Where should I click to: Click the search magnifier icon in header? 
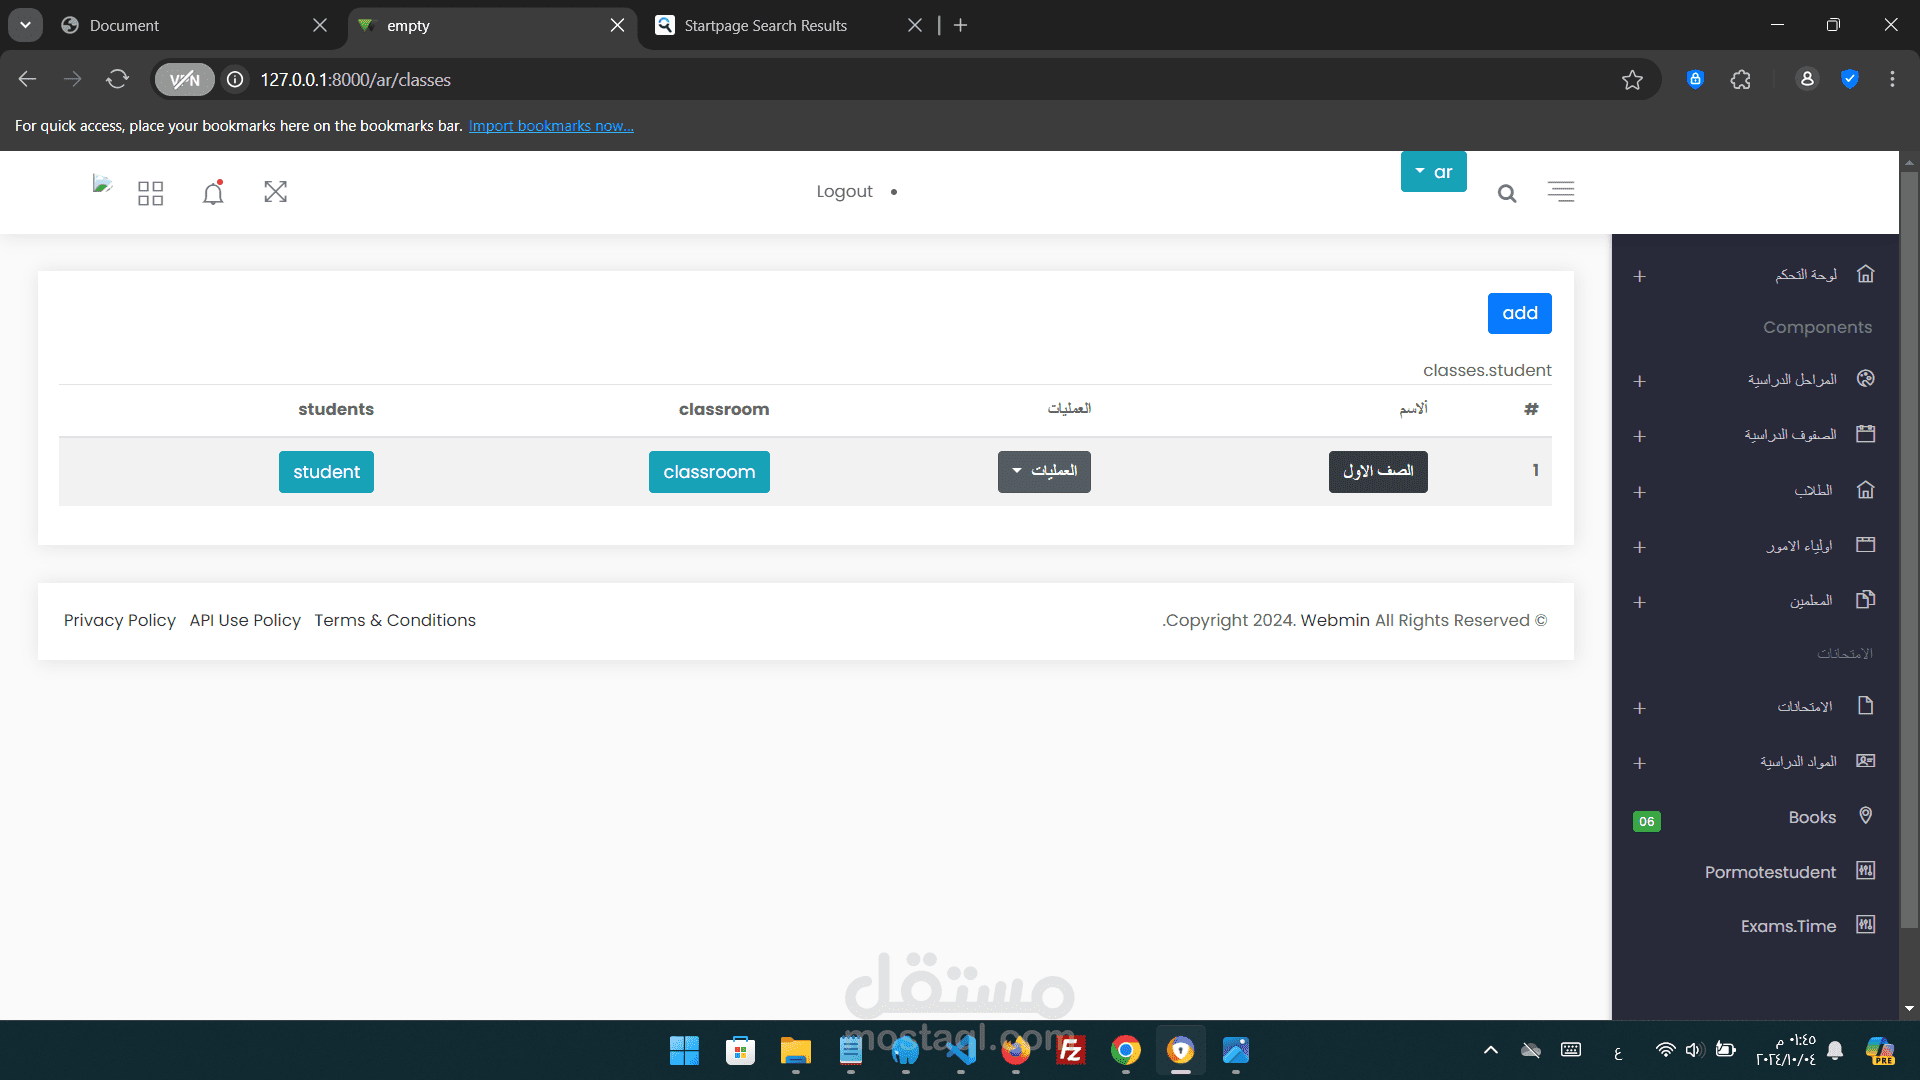pyautogui.click(x=1507, y=194)
